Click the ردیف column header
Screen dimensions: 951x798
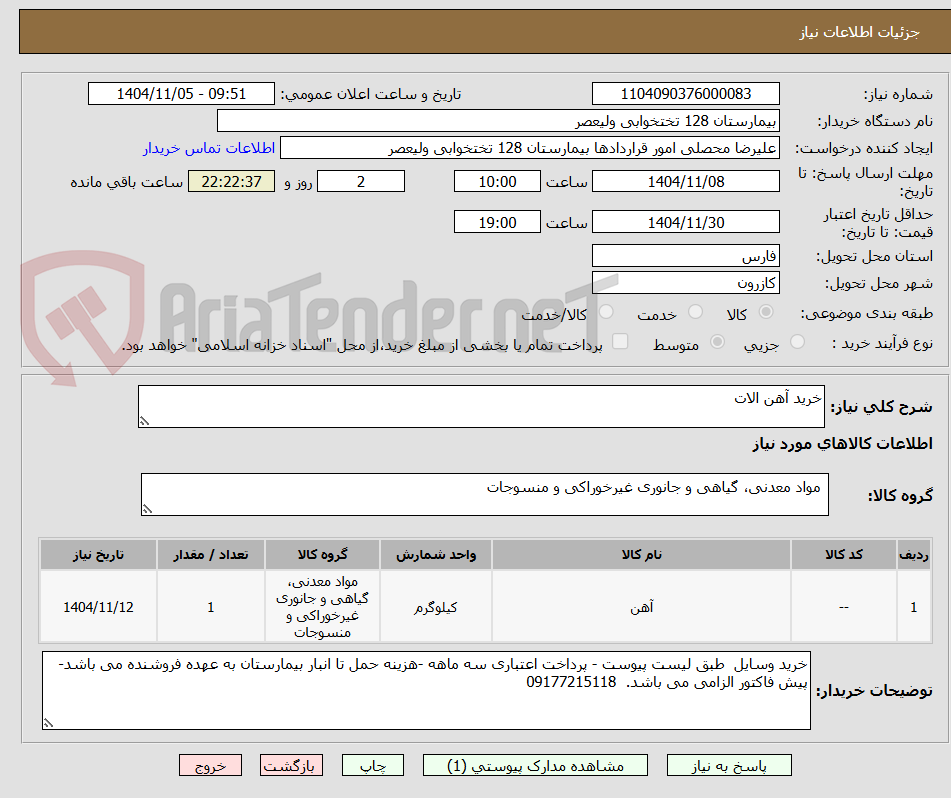pos(914,555)
